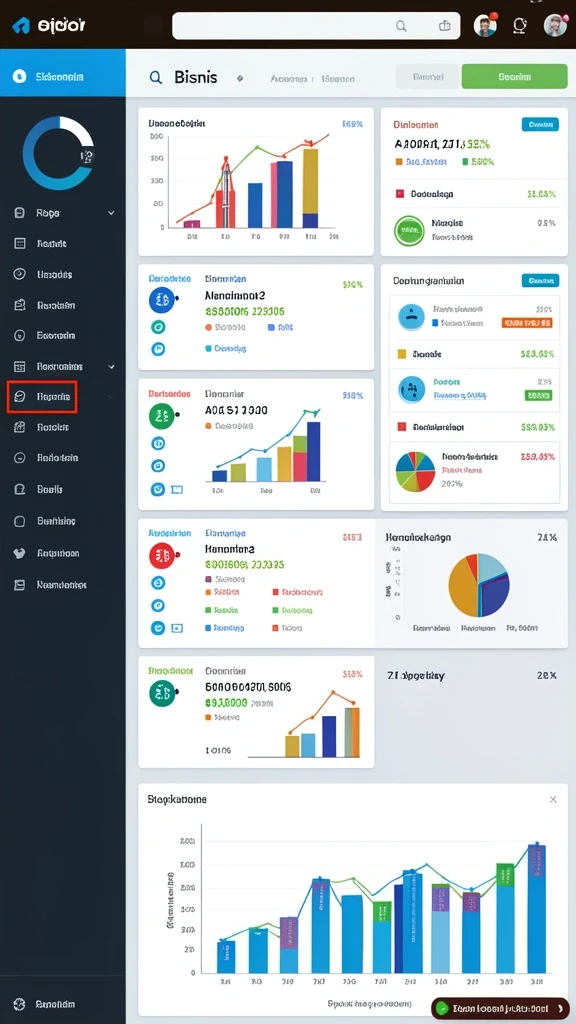Click the magnifier icon beside the Bisnis title
The width and height of the screenshot is (576, 1024).
tap(155, 77)
